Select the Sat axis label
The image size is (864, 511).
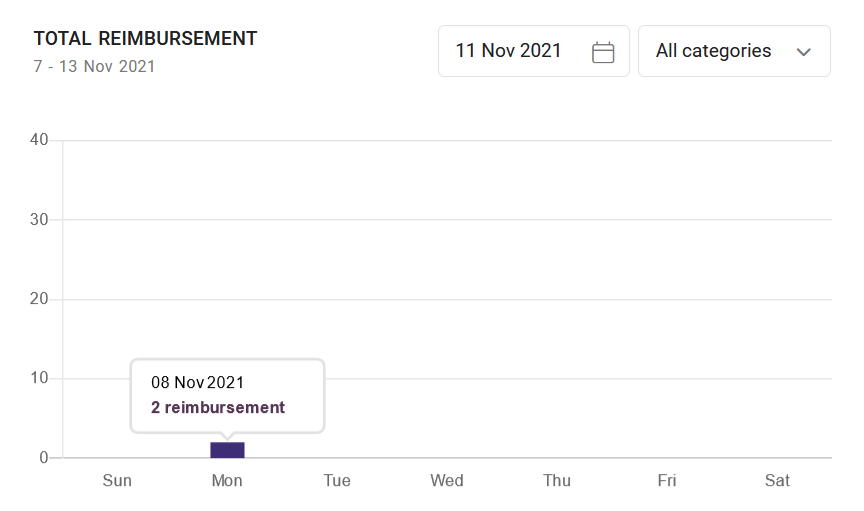point(777,481)
